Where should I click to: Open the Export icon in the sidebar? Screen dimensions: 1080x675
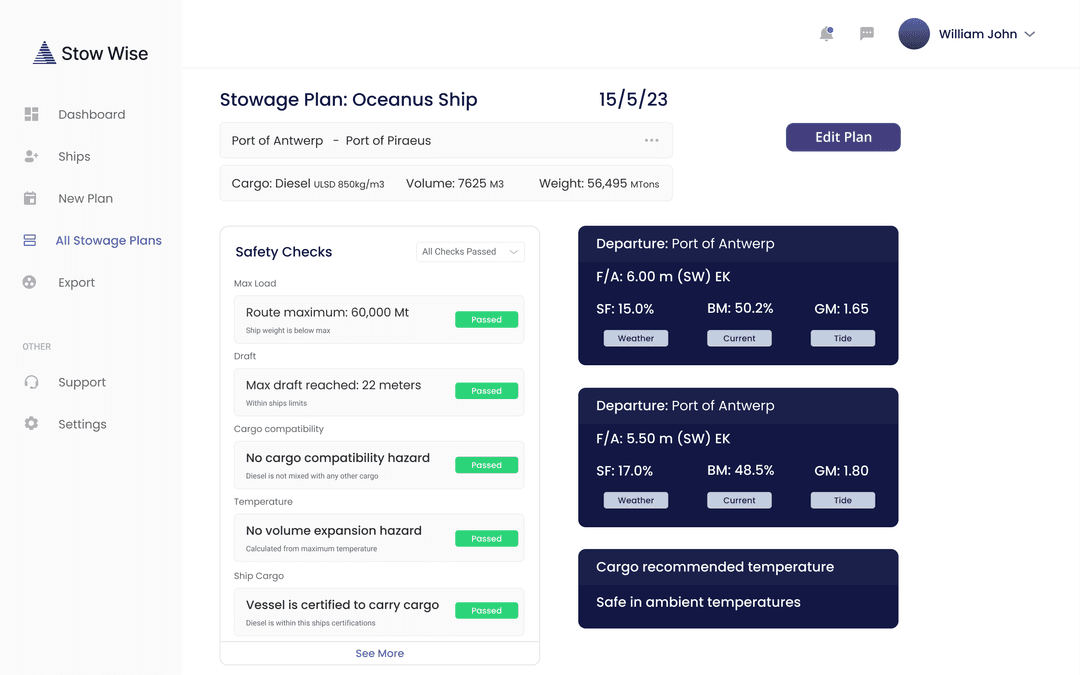tap(31, 282)
